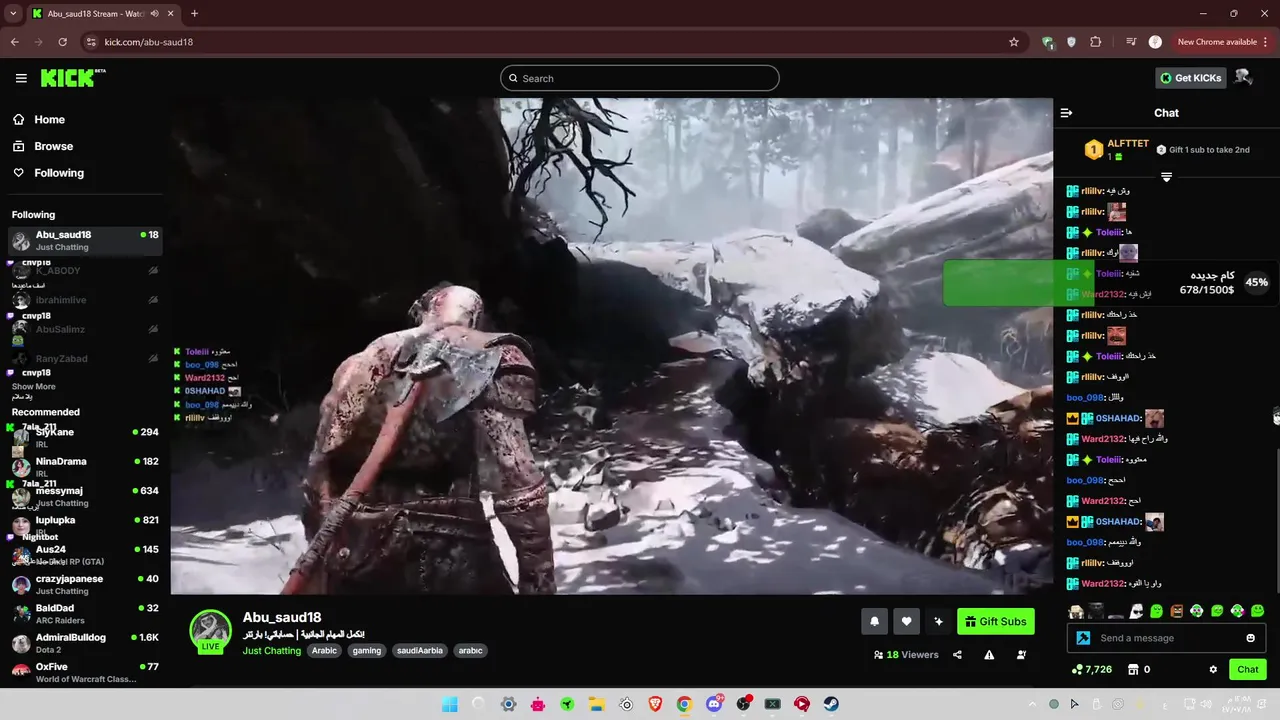
Task: Click the Get KICKs button
Action: click(x=1190, y=78)
